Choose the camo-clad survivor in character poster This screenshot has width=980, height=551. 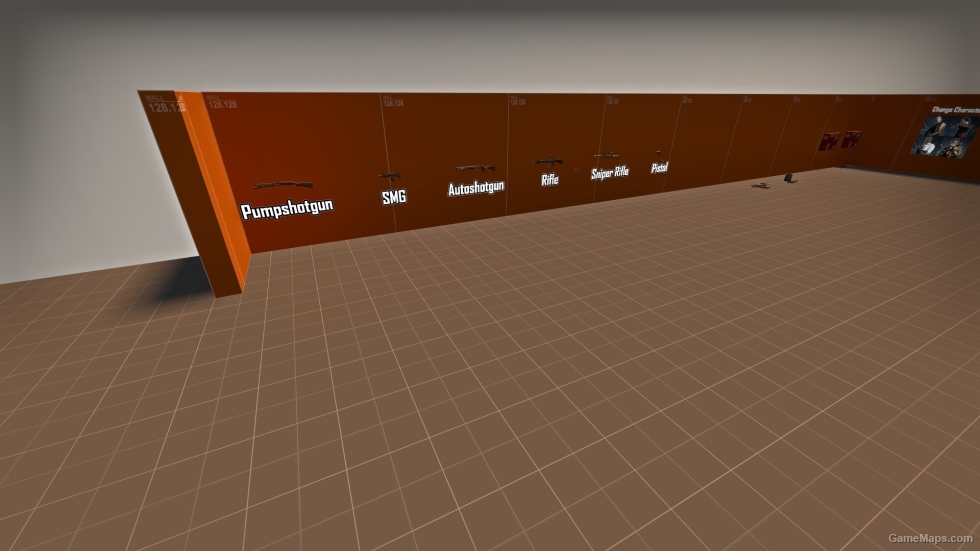tap(952, 149)
